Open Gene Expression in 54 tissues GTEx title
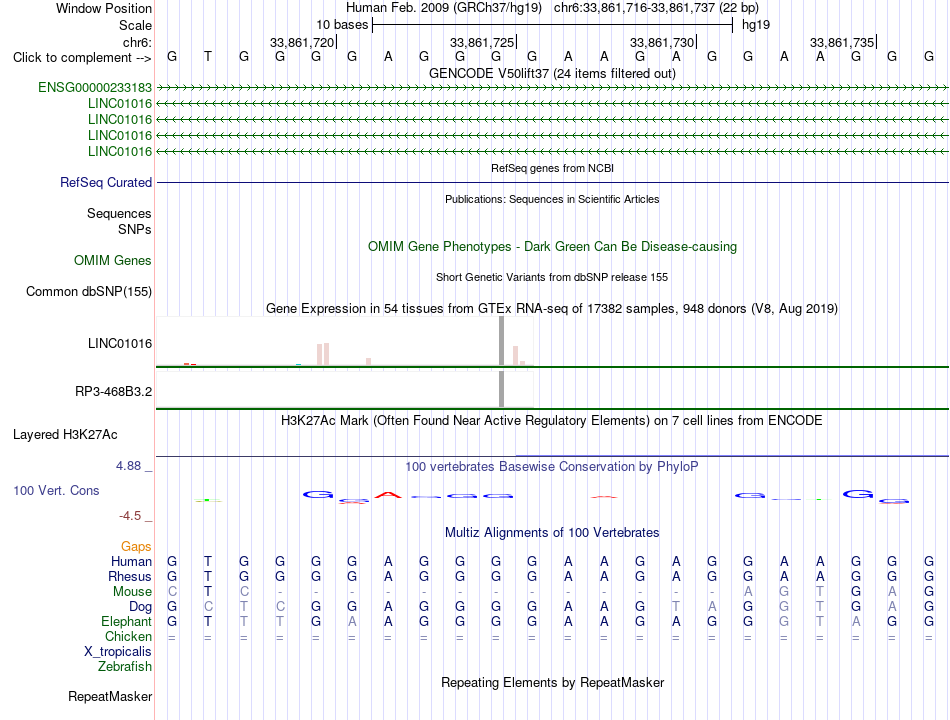Screen dimensions: 950x720 pos(552,308)
